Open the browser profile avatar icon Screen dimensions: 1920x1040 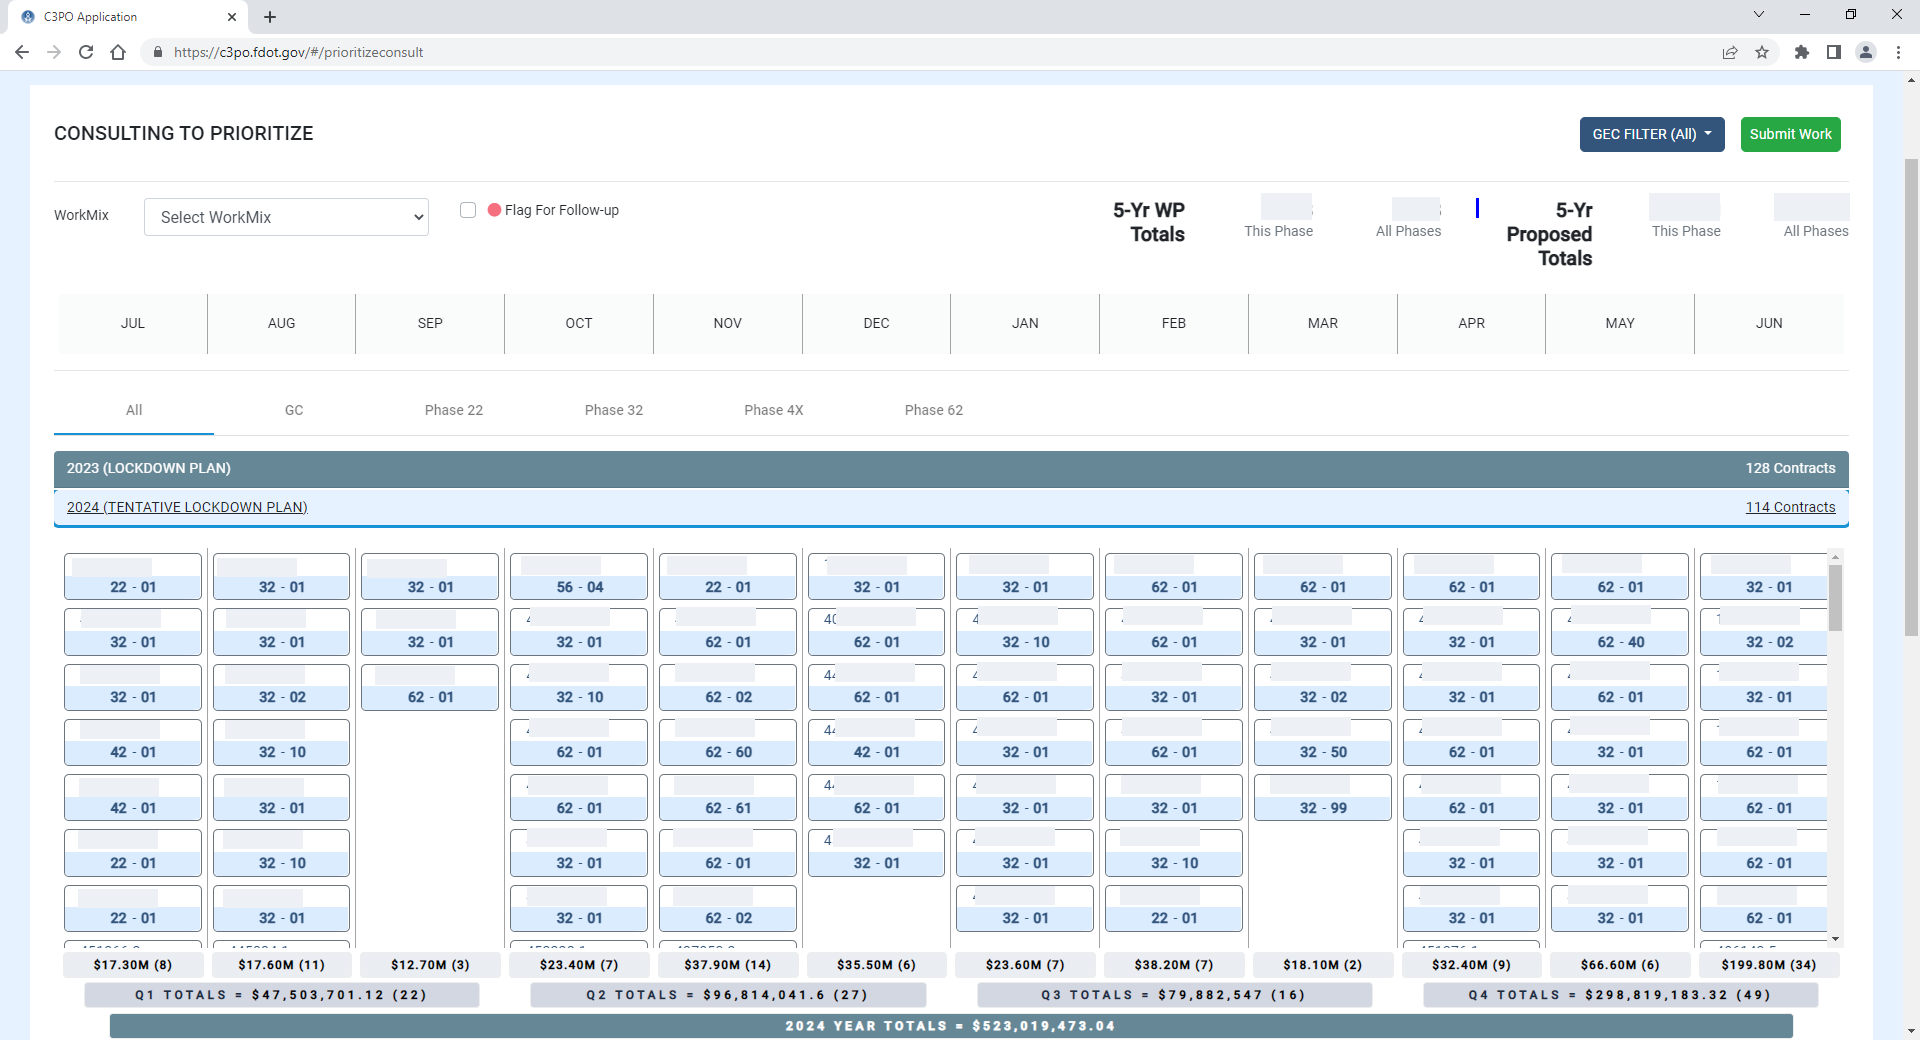tap(1866, 52)
